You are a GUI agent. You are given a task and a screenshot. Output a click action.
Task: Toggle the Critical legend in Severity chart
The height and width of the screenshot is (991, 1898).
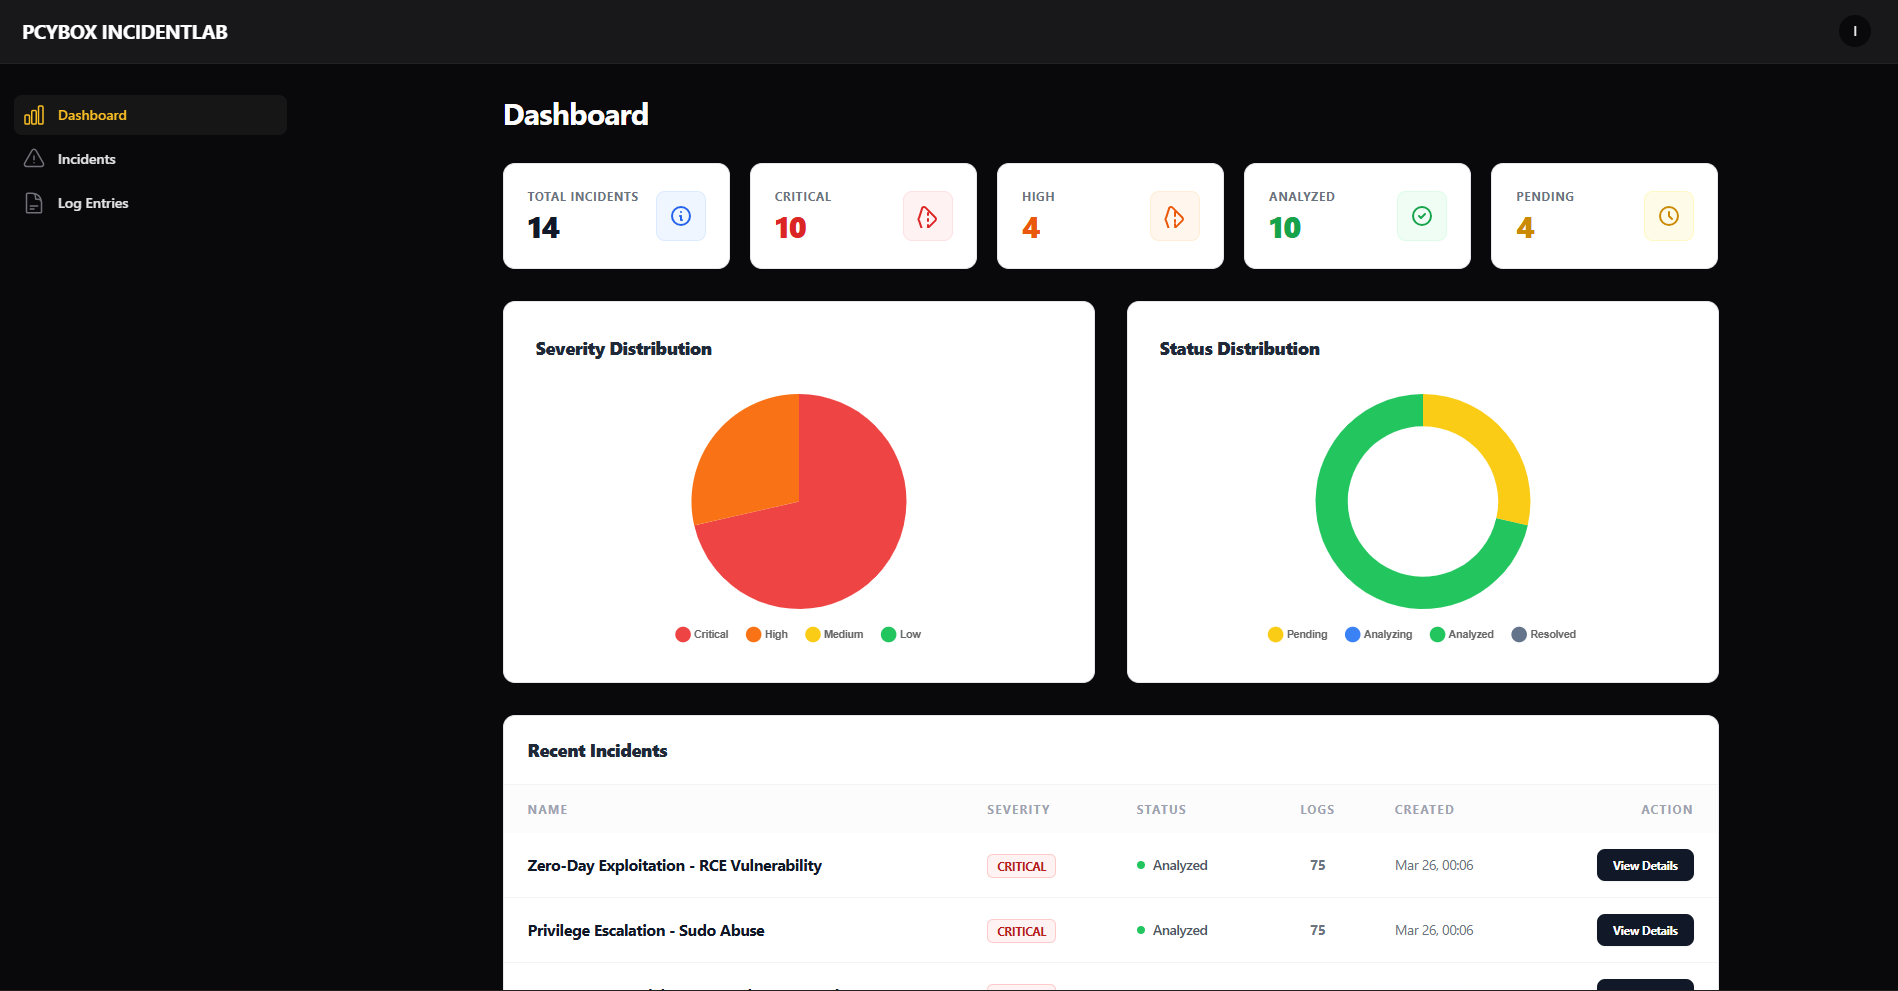pyautogui.click(x=702, y=634)
